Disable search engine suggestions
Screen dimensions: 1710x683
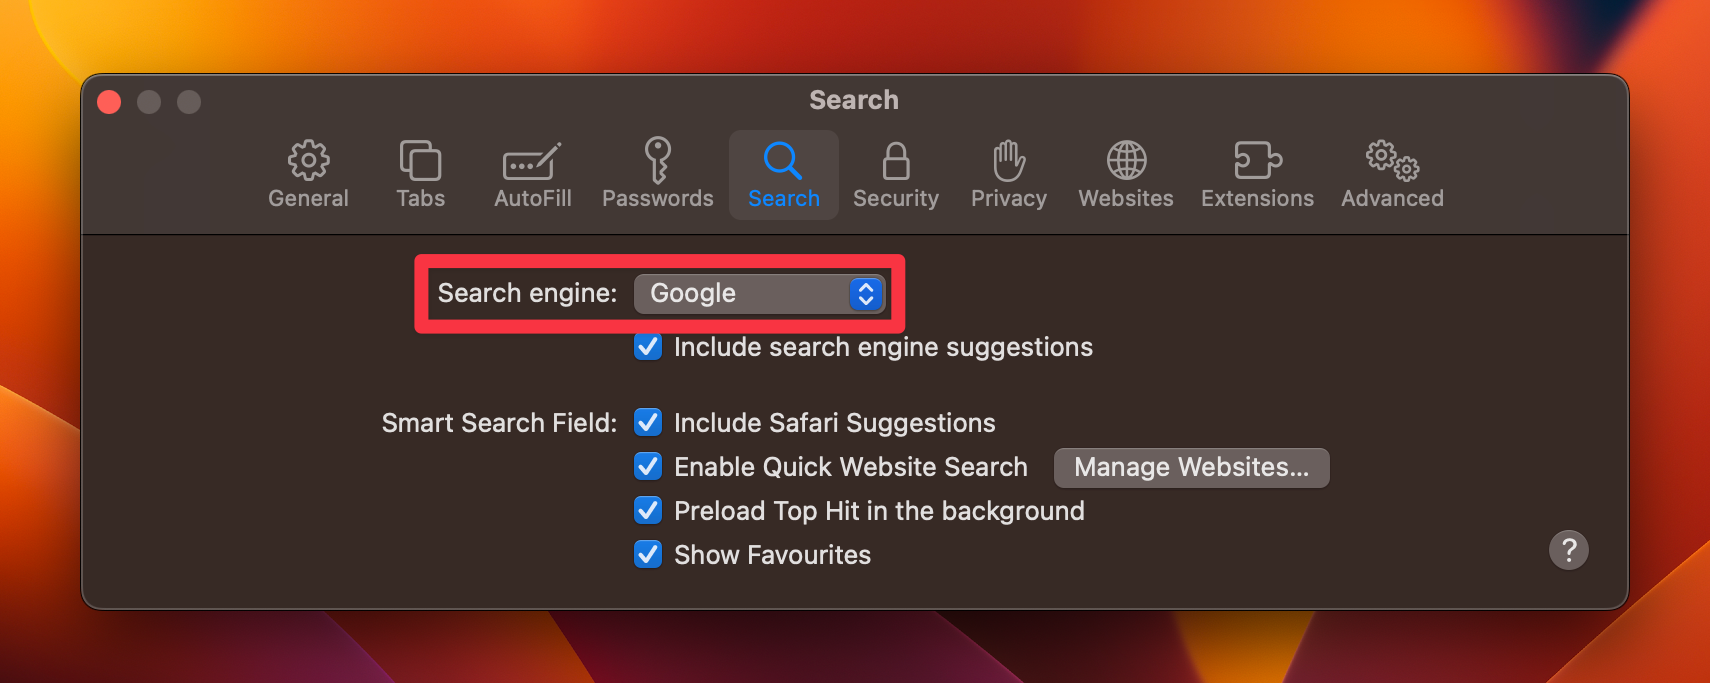click(x=648, y=346)
